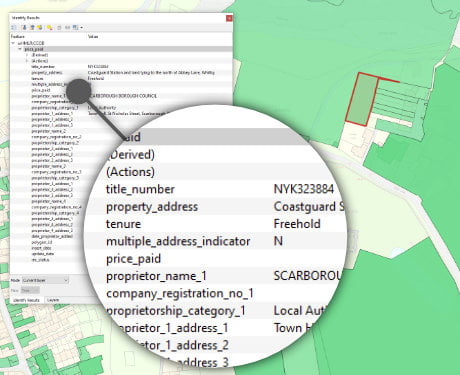The height and width of the screenshot is (375, 460).
Task: Expand the (Derived) node
Action: point(27,55)
